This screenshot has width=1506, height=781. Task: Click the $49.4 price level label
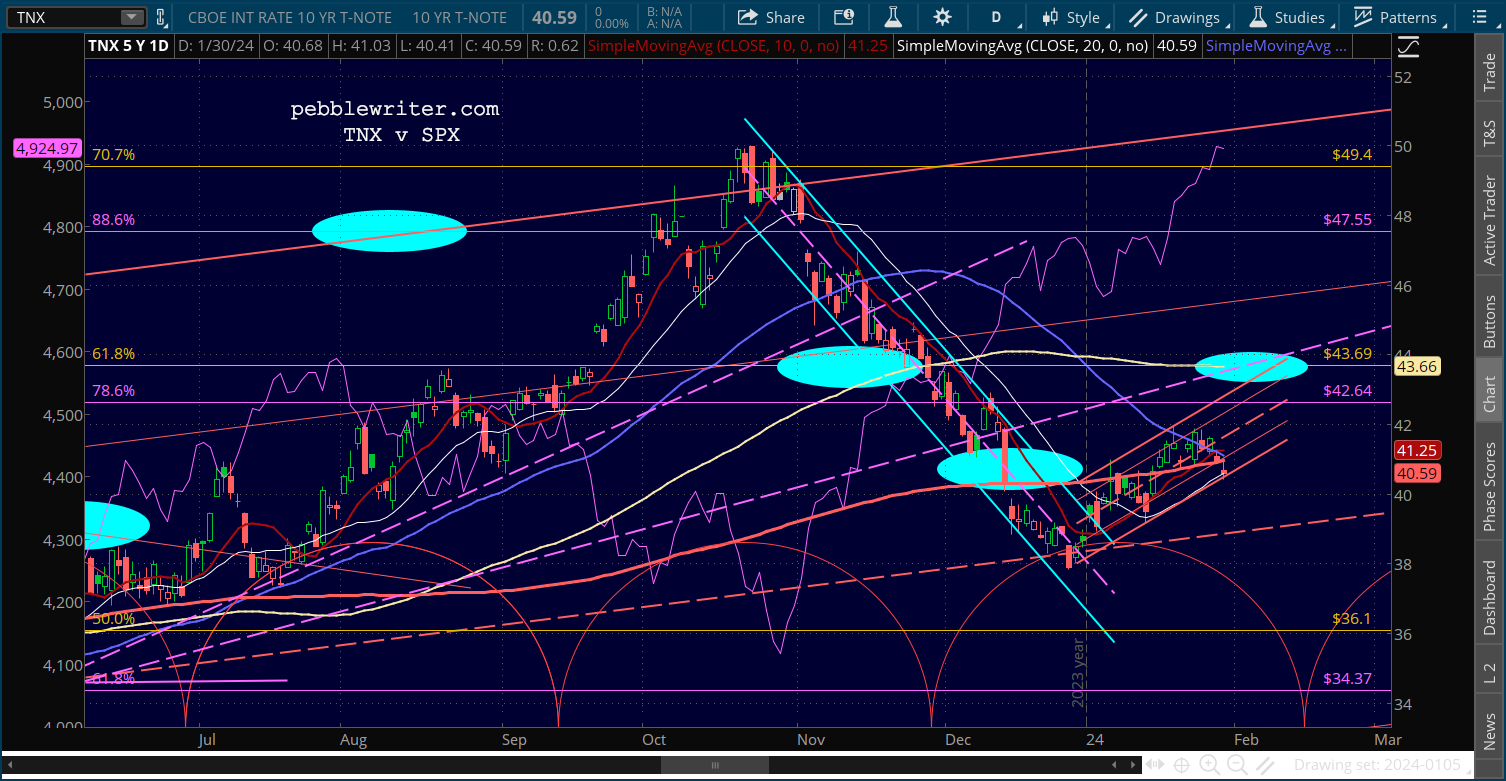point(1351,155)
